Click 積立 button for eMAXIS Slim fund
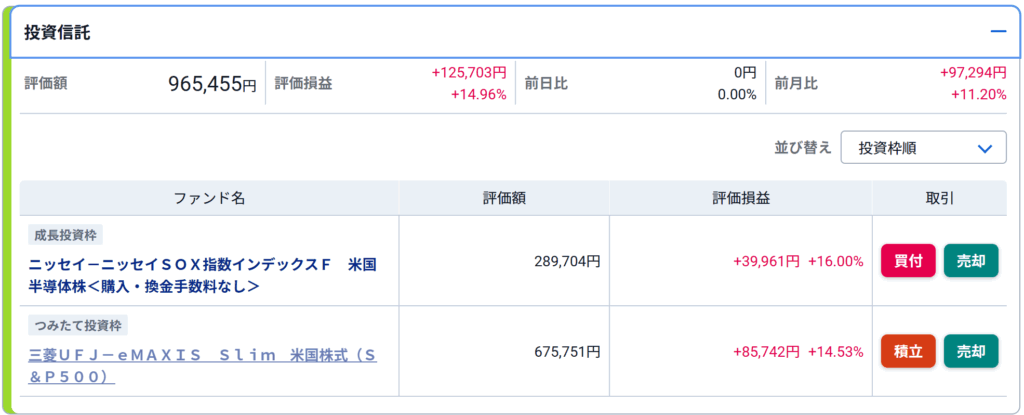The width and height of the screenshot is (1024, 415). [x=908, y=351]
